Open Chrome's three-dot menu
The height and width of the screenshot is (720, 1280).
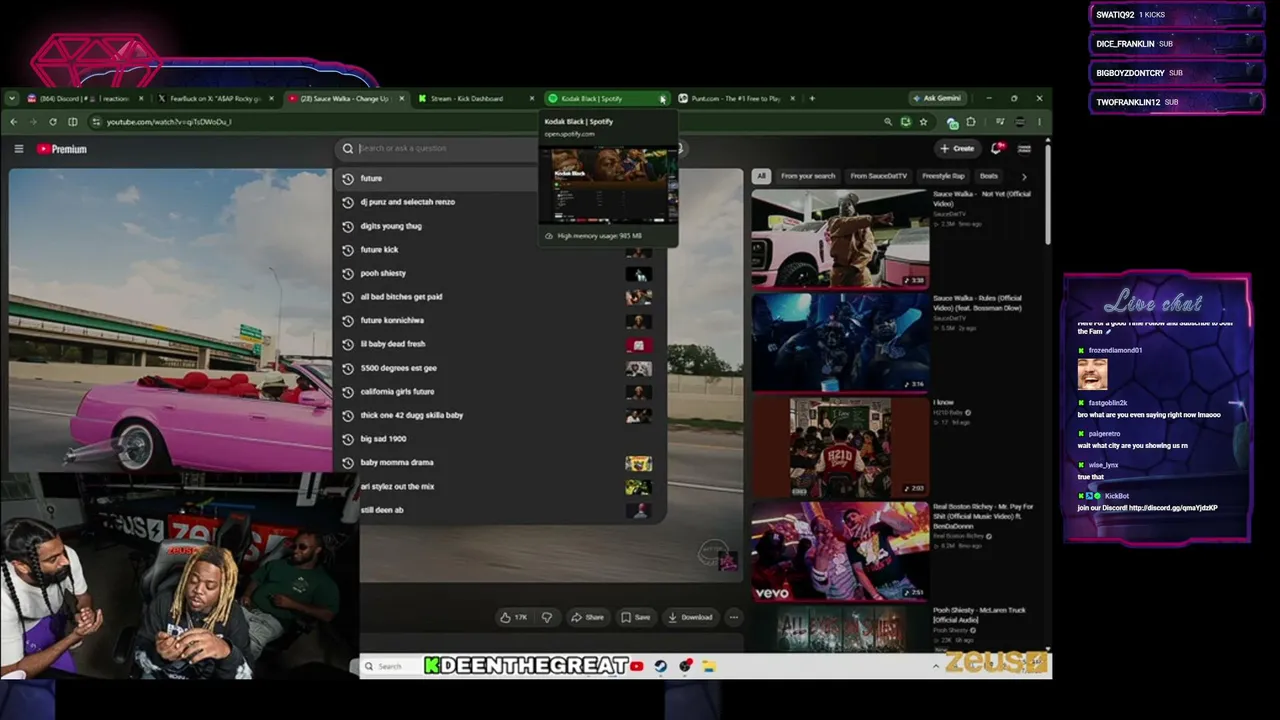tap(1039, 122)
